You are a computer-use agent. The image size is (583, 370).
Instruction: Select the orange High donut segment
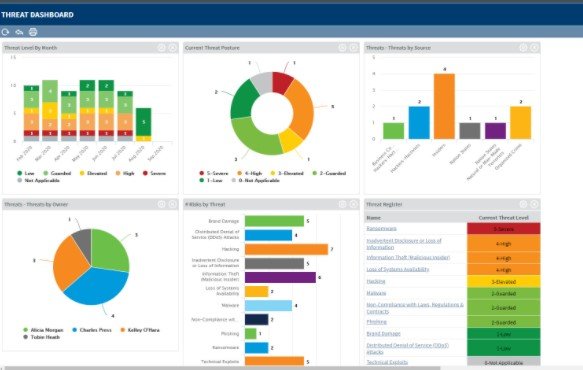coord(303,109)
